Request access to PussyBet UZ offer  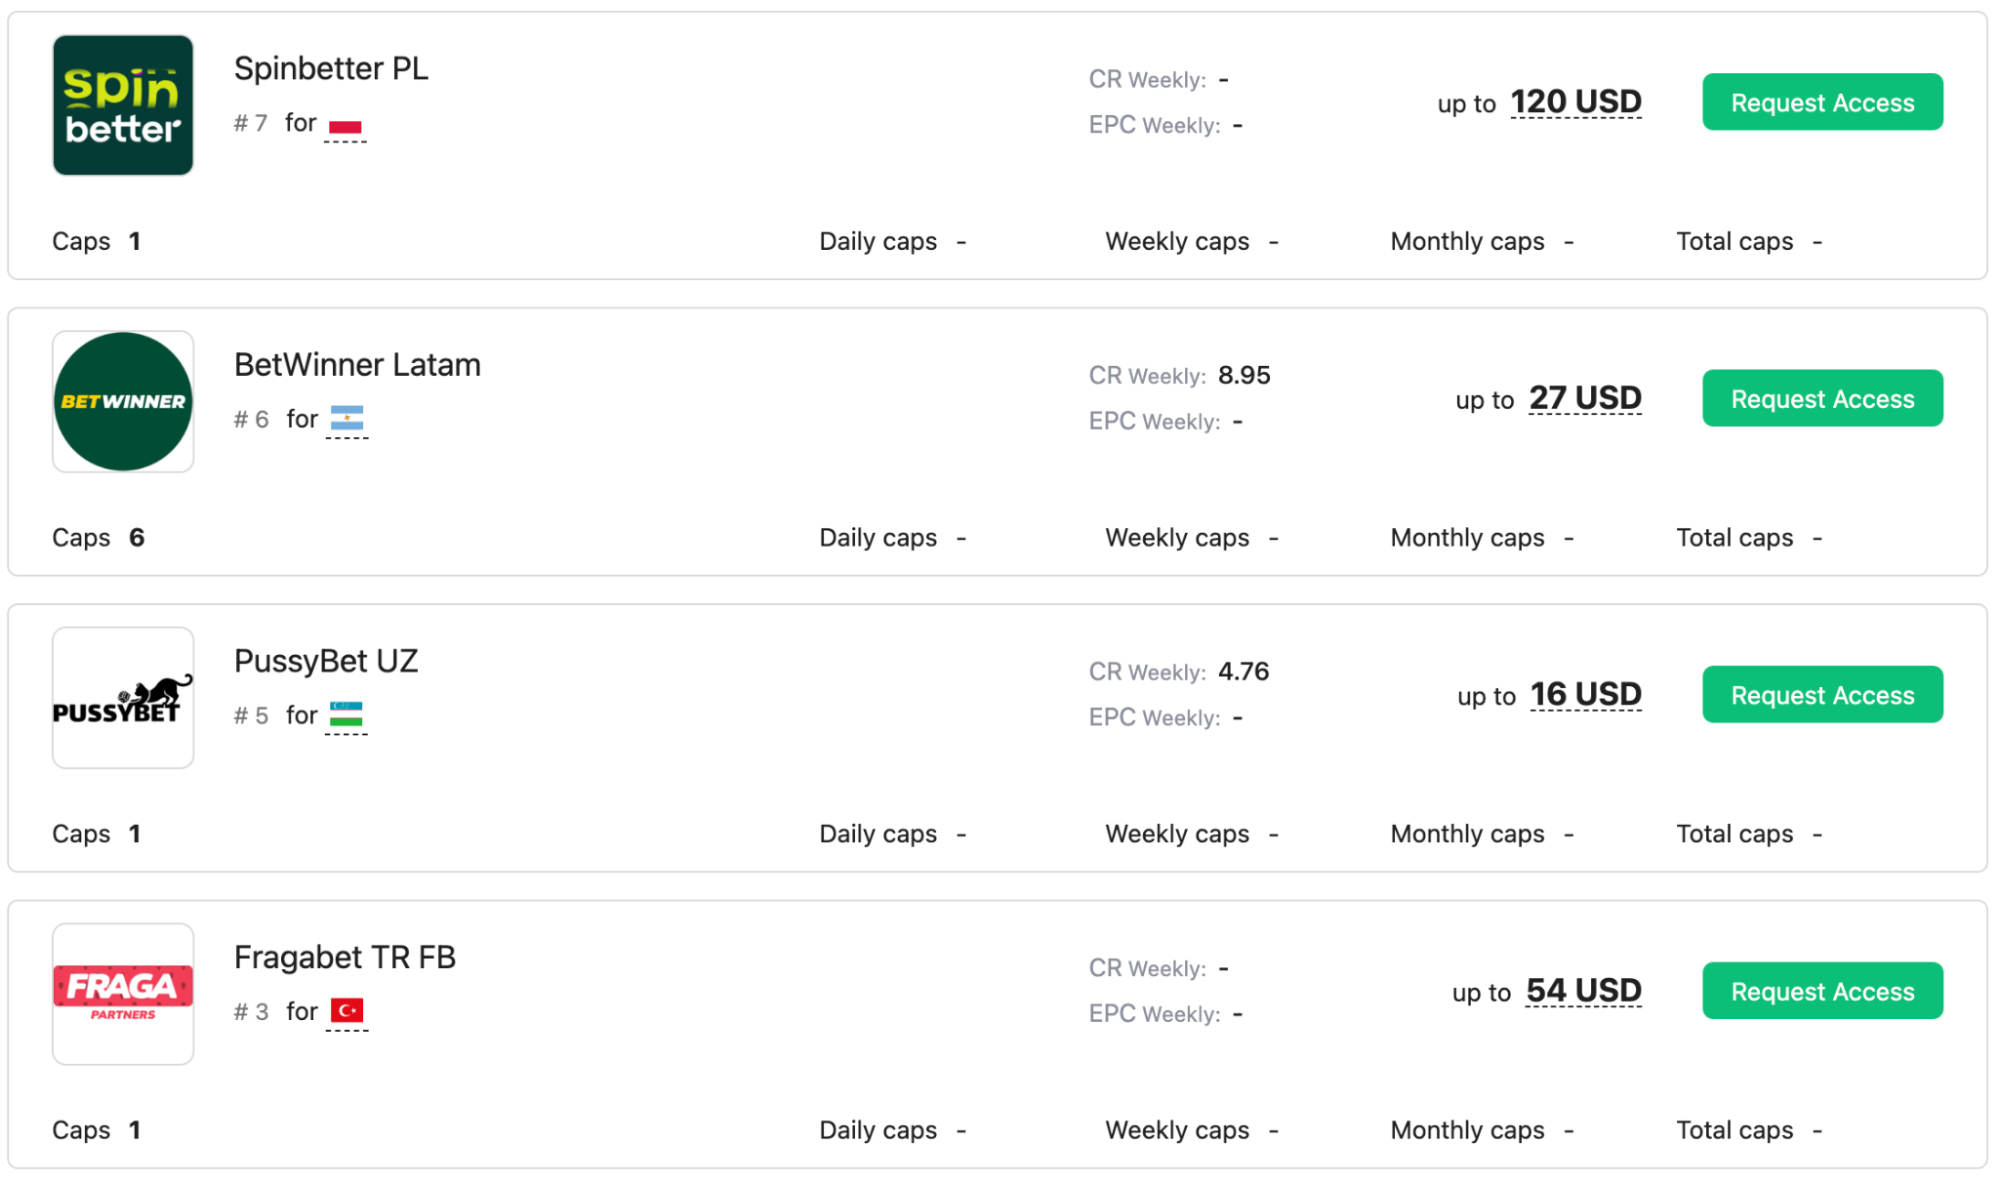pos(1822,695)
